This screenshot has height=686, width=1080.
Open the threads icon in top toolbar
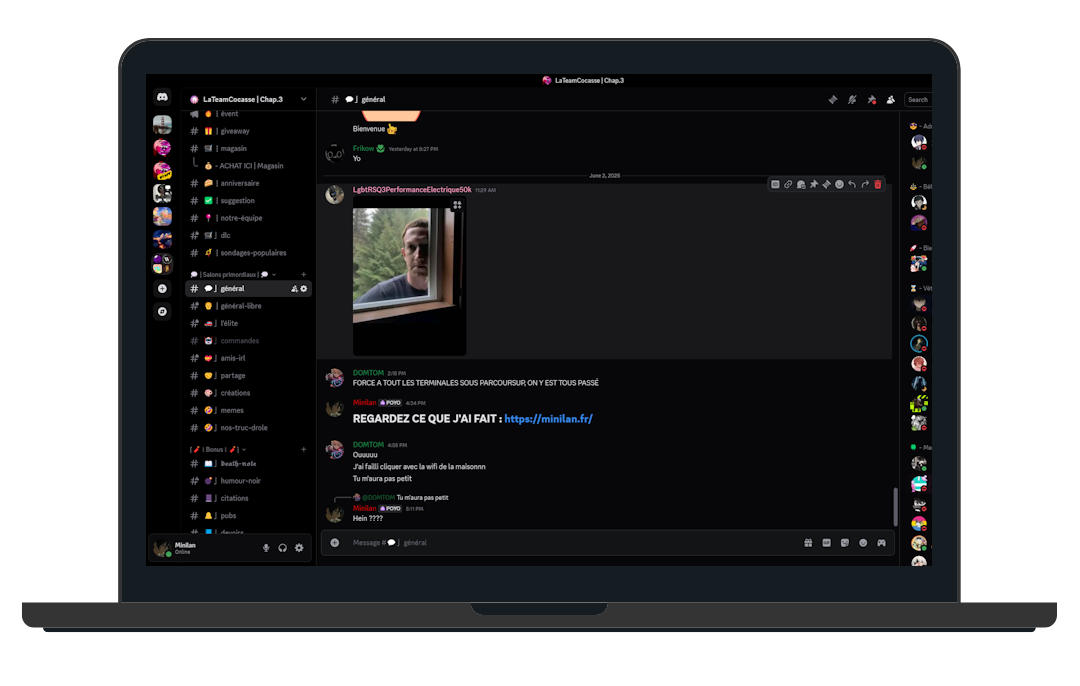833,99
